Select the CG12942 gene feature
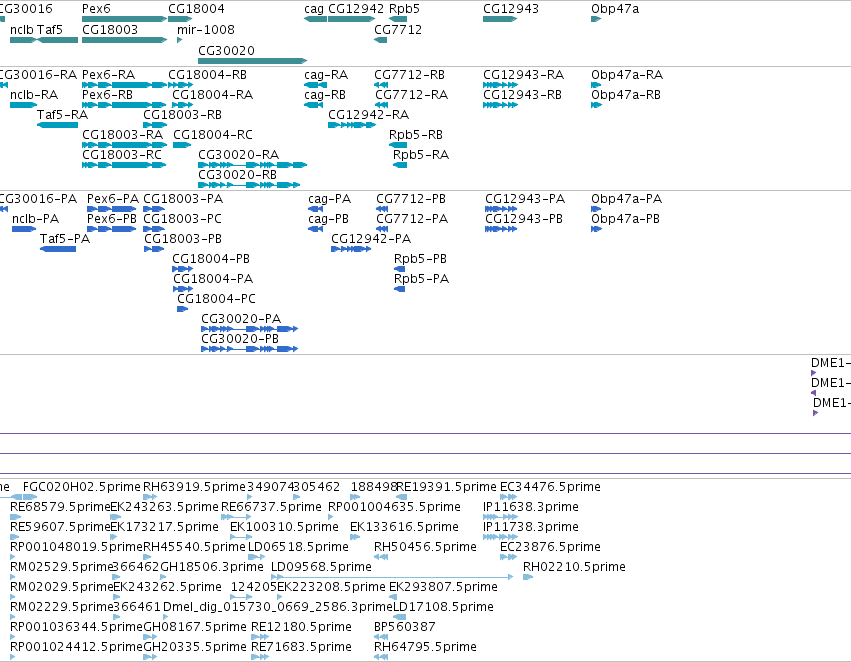The height and width of the screenshot is (662, 851). click(352, 19)
